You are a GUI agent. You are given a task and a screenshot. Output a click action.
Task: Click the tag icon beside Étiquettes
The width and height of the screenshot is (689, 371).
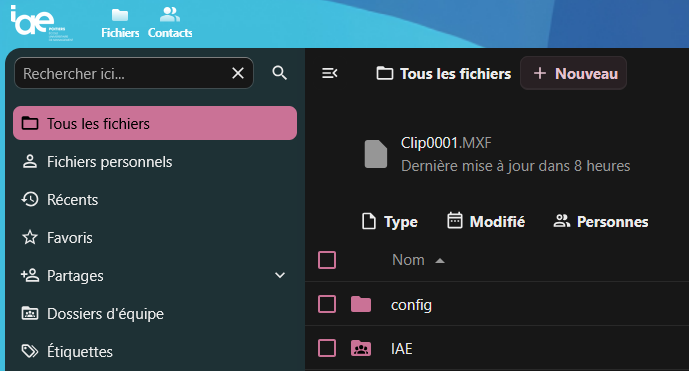point(30,351)
